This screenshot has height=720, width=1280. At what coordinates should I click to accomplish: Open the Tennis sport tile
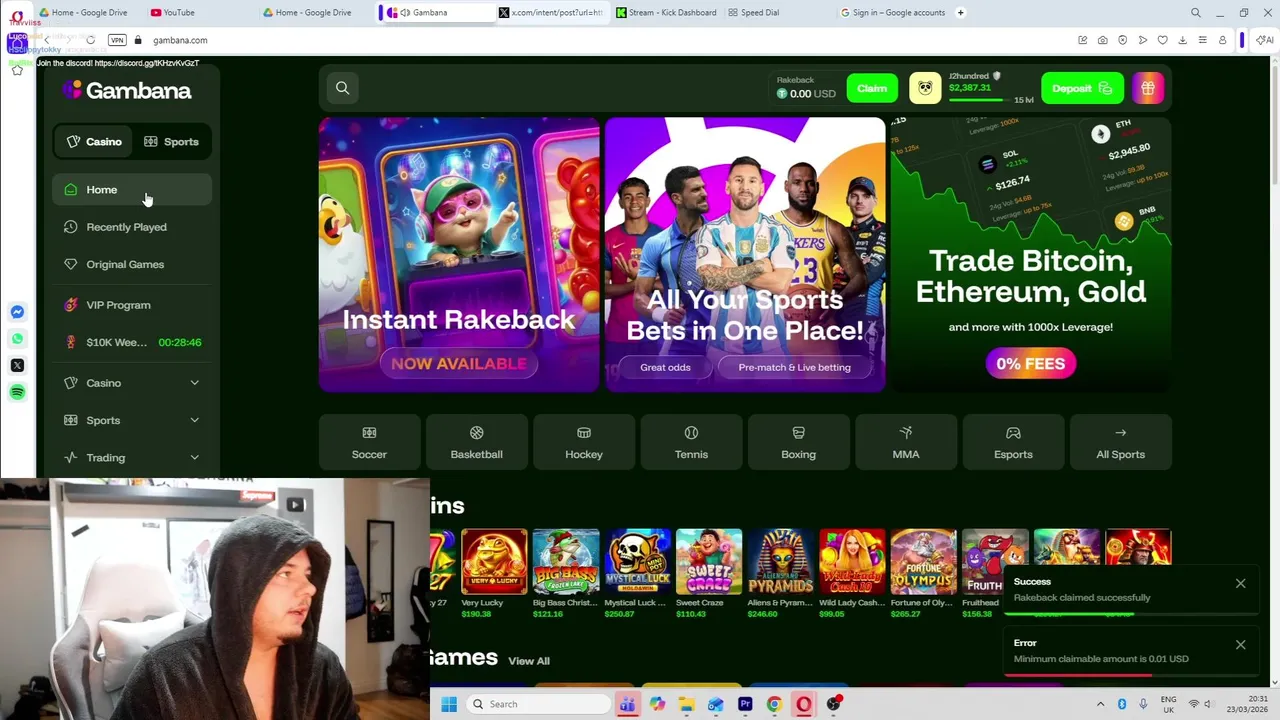691,442
